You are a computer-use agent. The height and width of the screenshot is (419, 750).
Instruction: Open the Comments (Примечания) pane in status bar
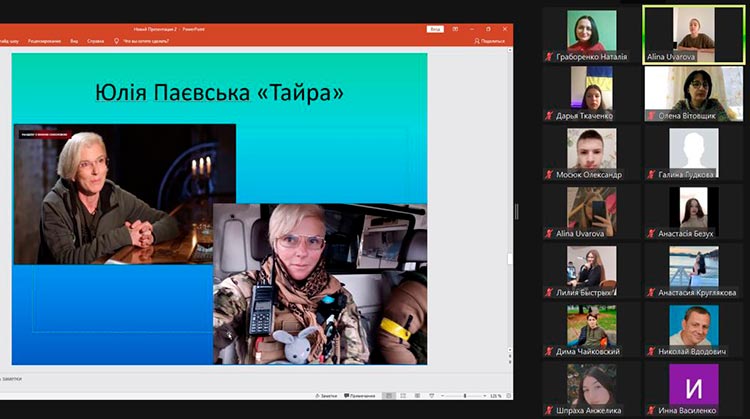coord(358,396)
